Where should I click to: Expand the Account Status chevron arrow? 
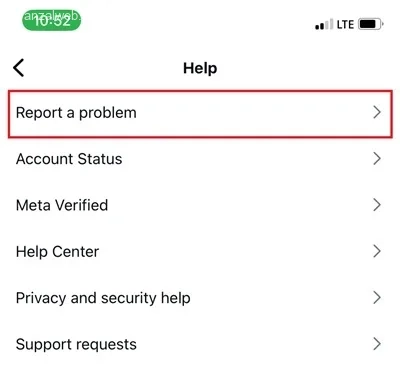[x=377, y=159]
